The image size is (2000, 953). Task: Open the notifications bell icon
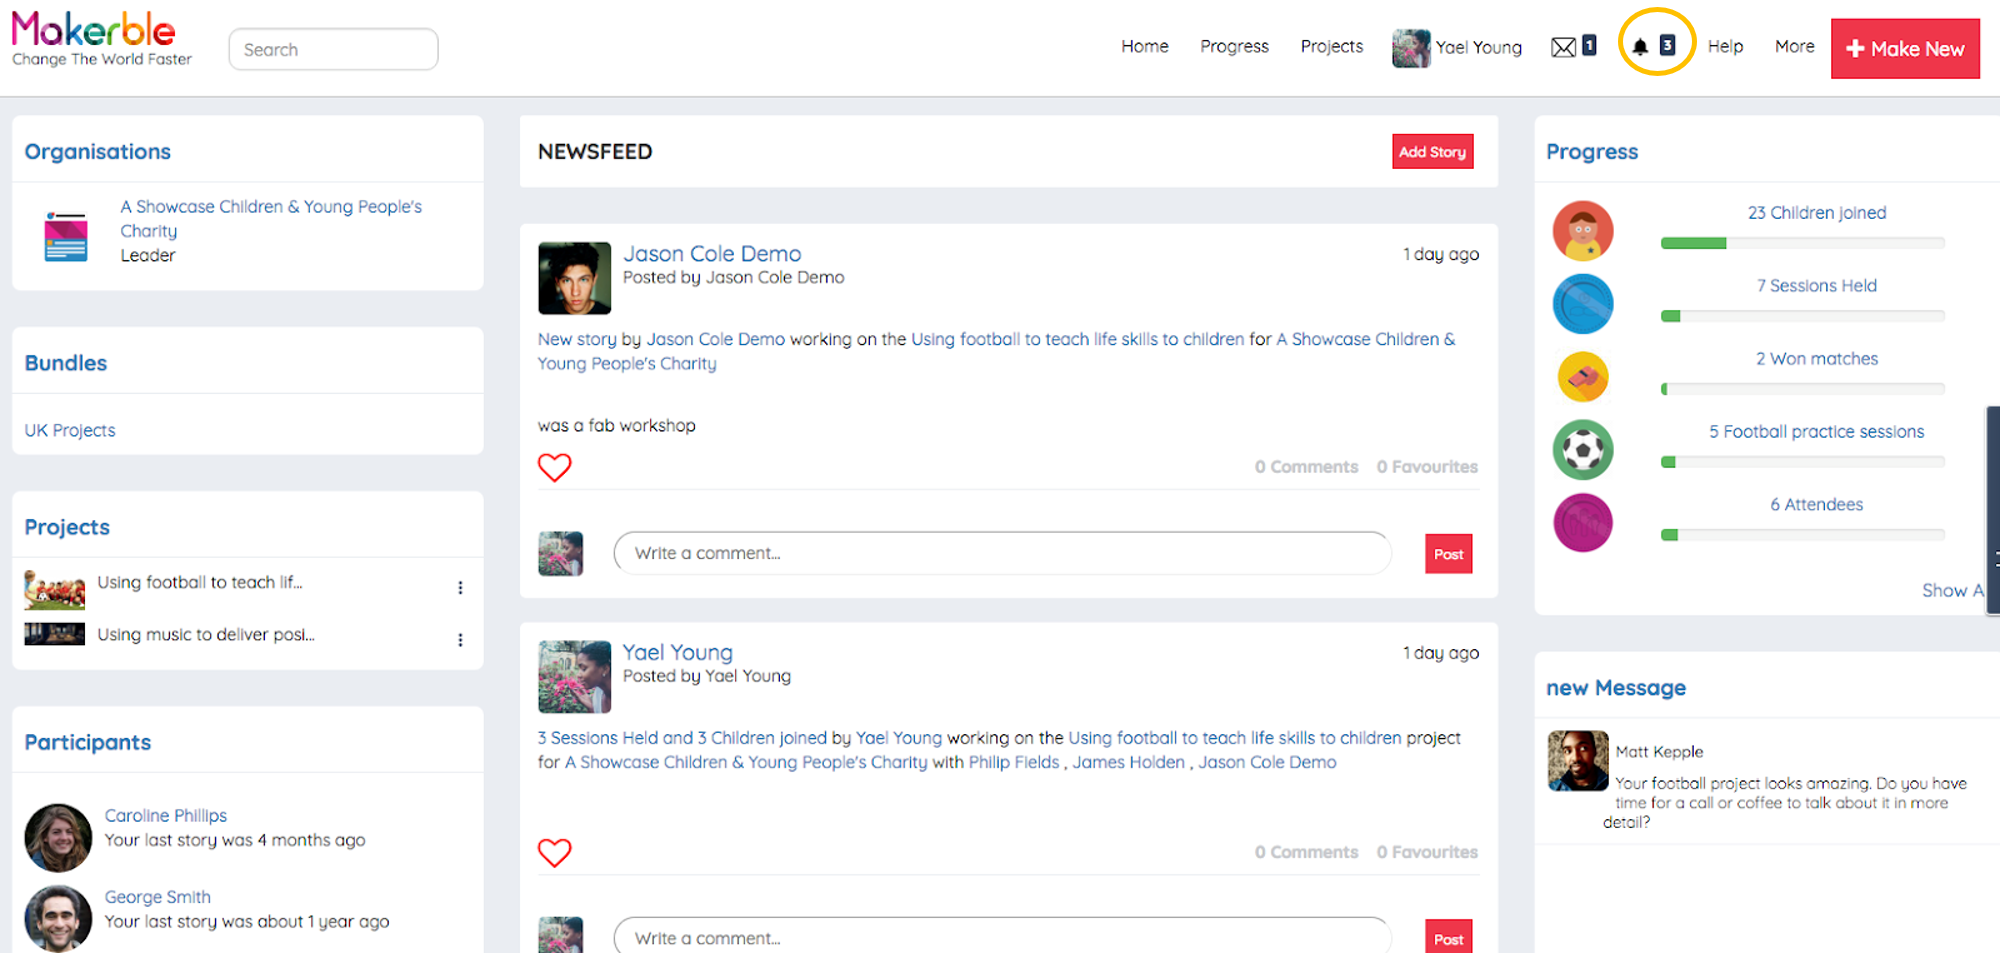pyautogui.click(x=1640, y=46)
